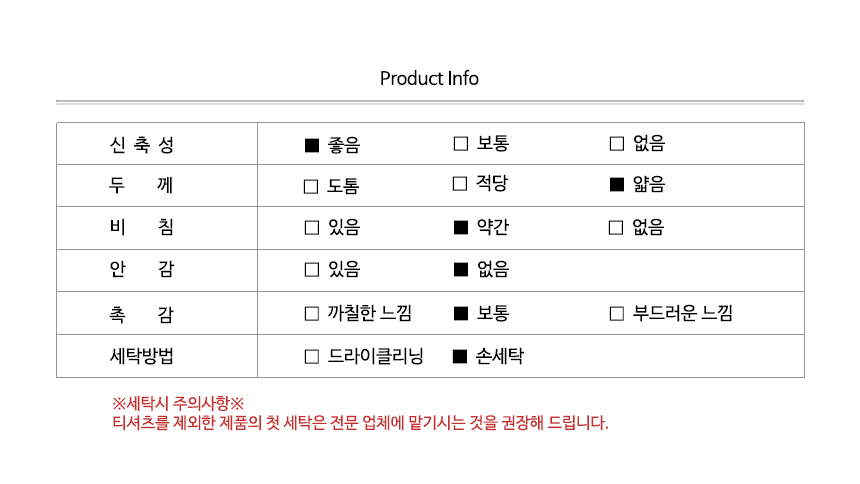Viewport: 860px width, 484px height.
Task: Check the 드라이클리닝 washing option
Action: [x=311, y=356]
